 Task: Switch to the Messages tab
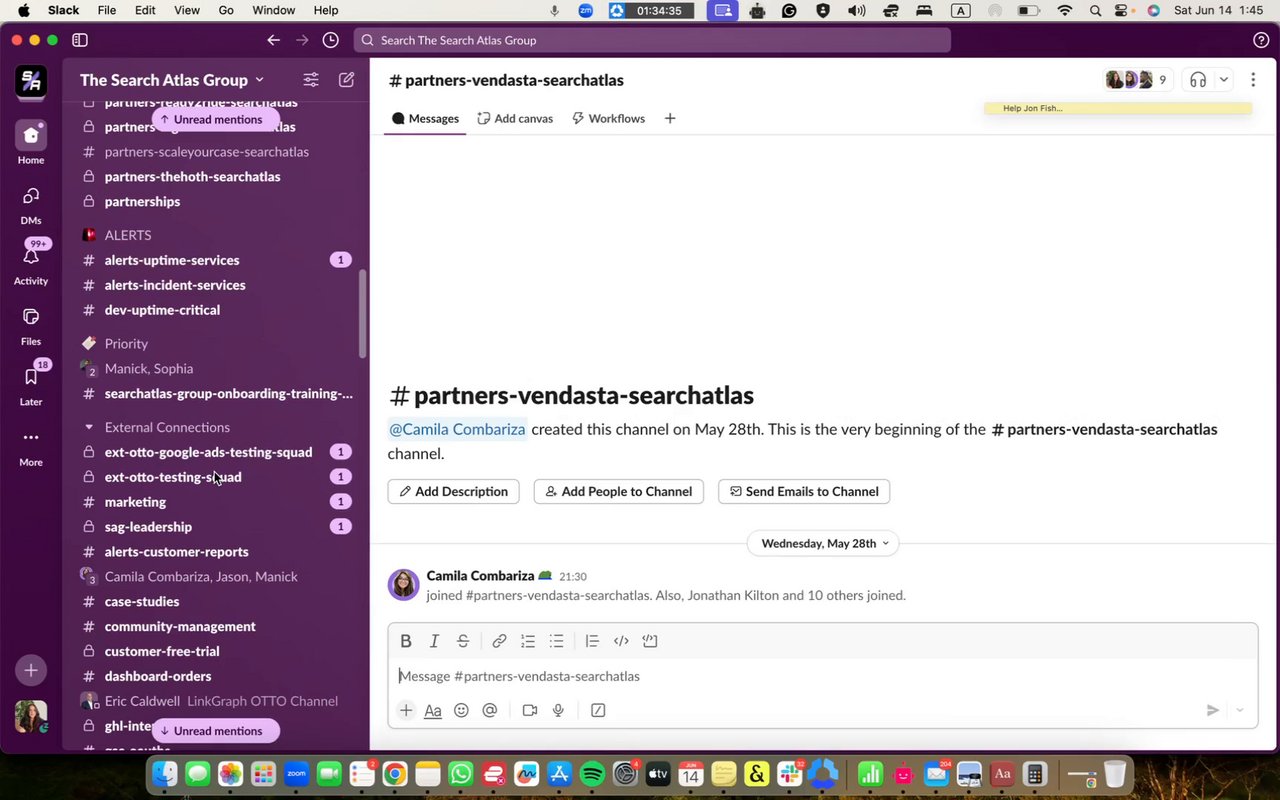(x=426, y=118)
